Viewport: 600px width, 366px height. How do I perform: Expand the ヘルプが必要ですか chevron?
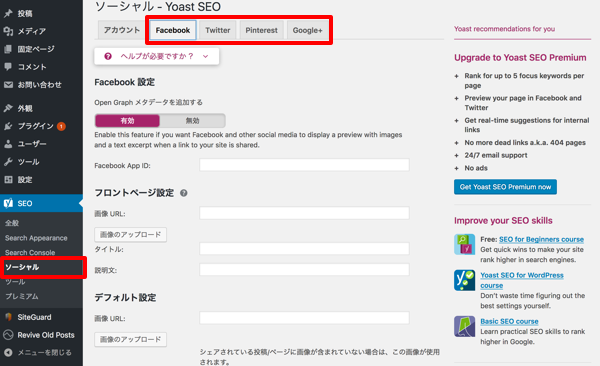(205, 56)
